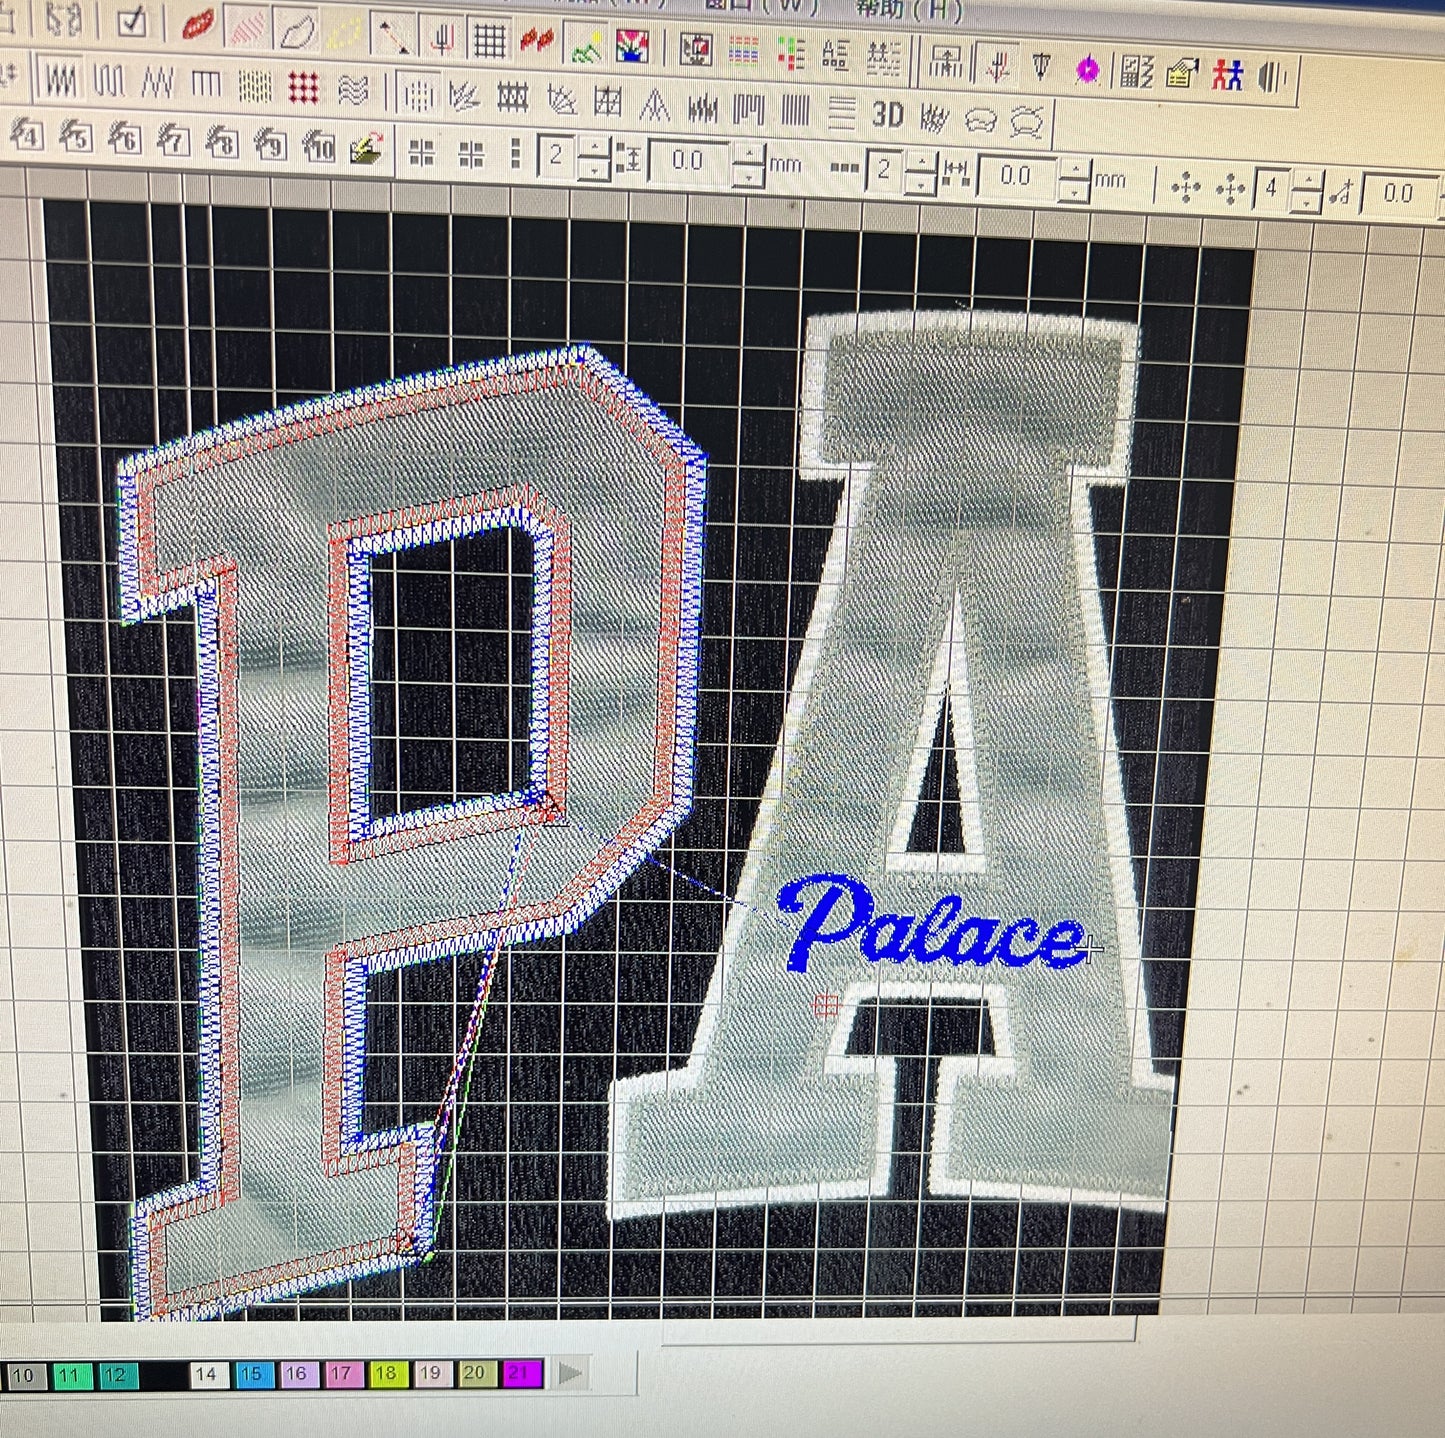
Task: Increase the first spinner showing value 2
Action: click(594, 148)
